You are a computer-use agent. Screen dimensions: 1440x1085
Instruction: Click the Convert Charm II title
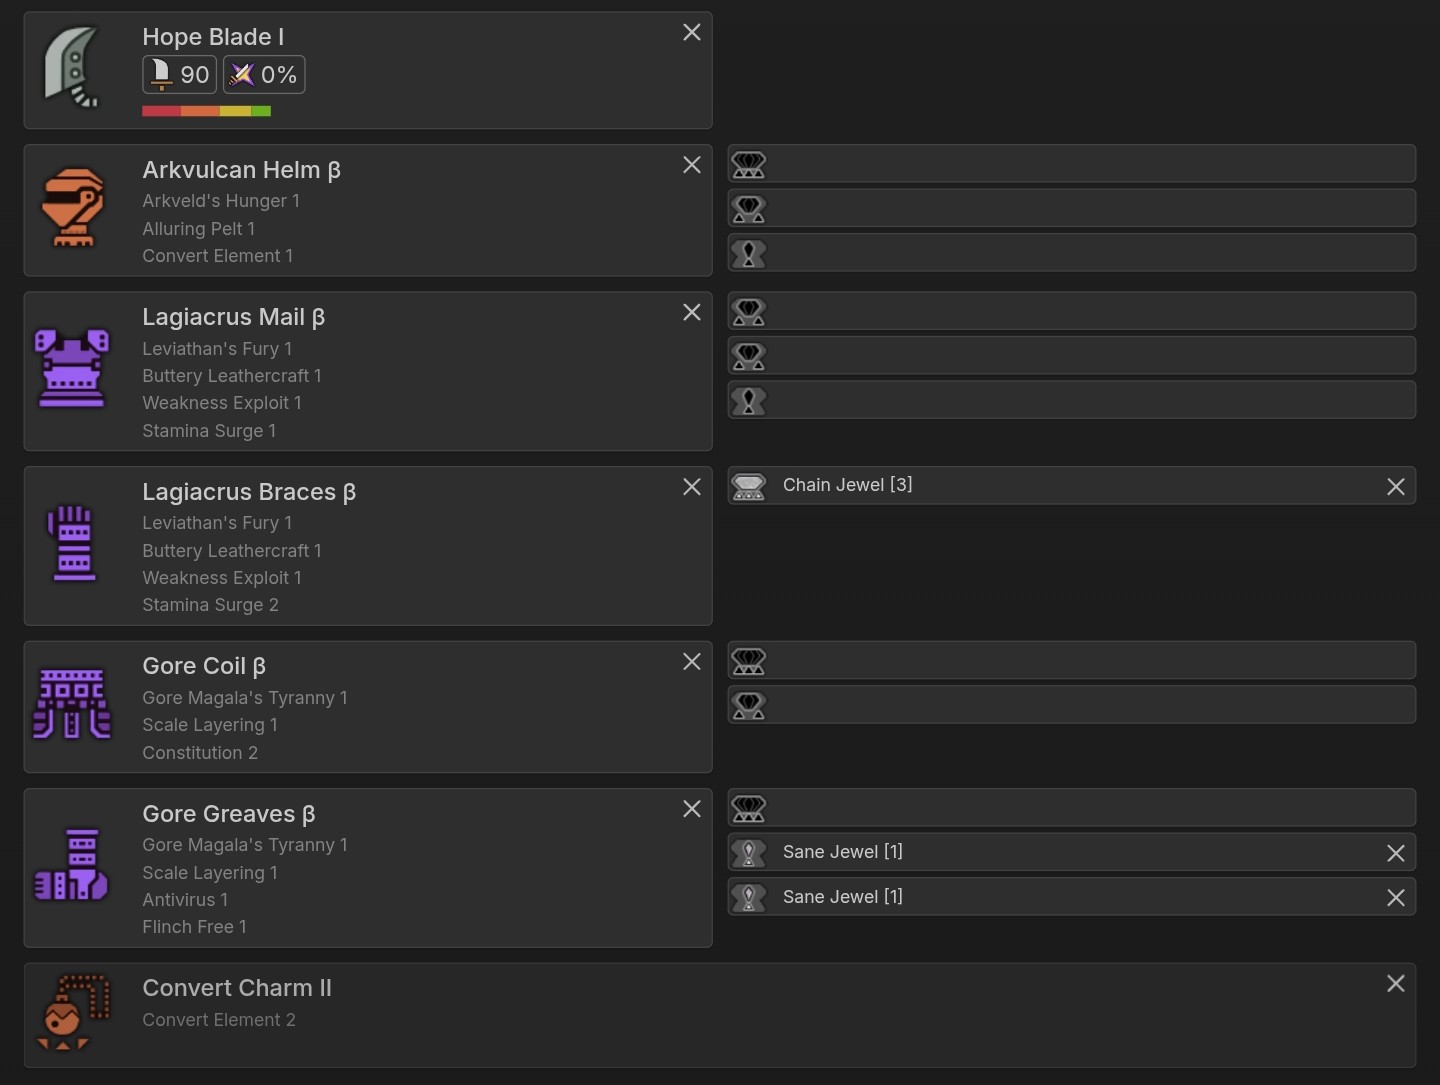(x=237, y=988)
